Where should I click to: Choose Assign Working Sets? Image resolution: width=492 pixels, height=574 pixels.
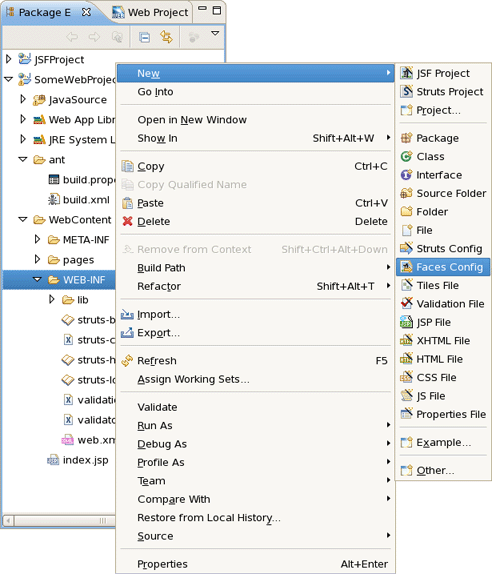tap(256, 379)
